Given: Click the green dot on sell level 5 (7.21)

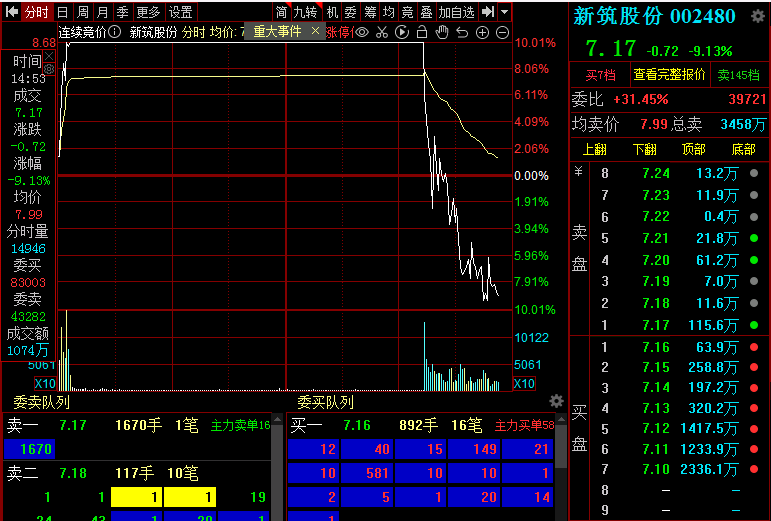Looking at the screenshot, I should click(x=754, y=238).
